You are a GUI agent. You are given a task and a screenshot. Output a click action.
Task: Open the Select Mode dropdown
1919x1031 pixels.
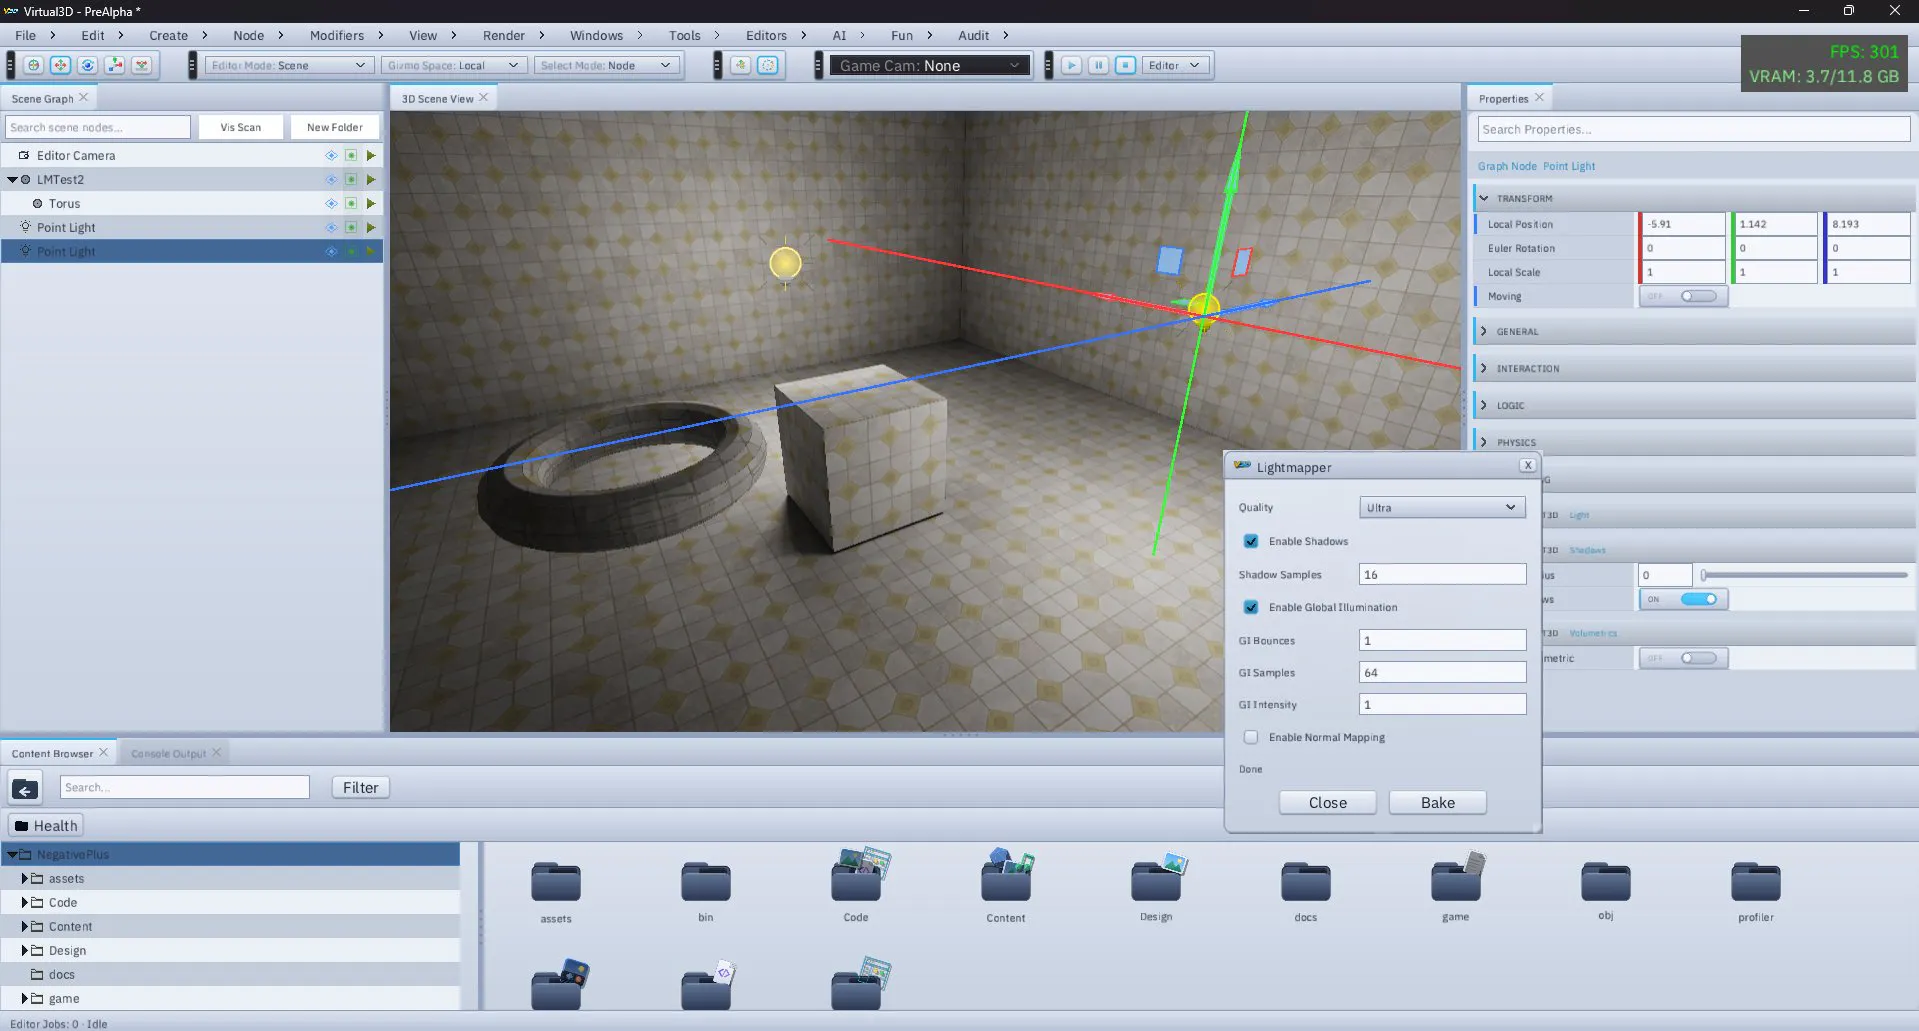pos(606,65)
